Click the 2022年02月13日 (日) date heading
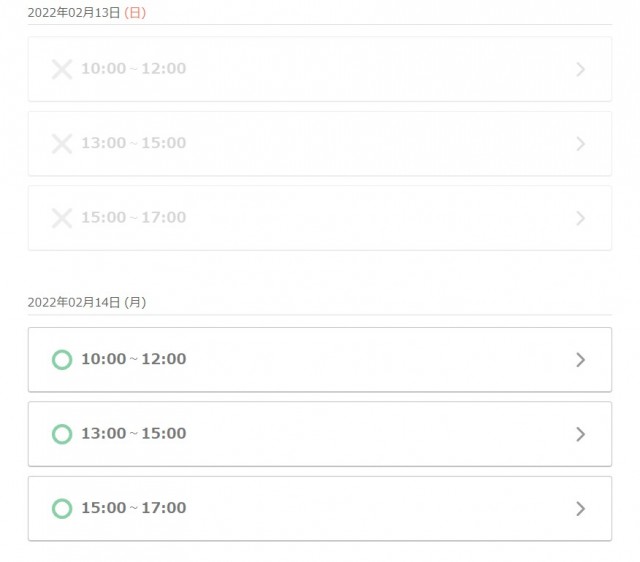This screenshot has width=640, height=562. (x=86, y=13)
